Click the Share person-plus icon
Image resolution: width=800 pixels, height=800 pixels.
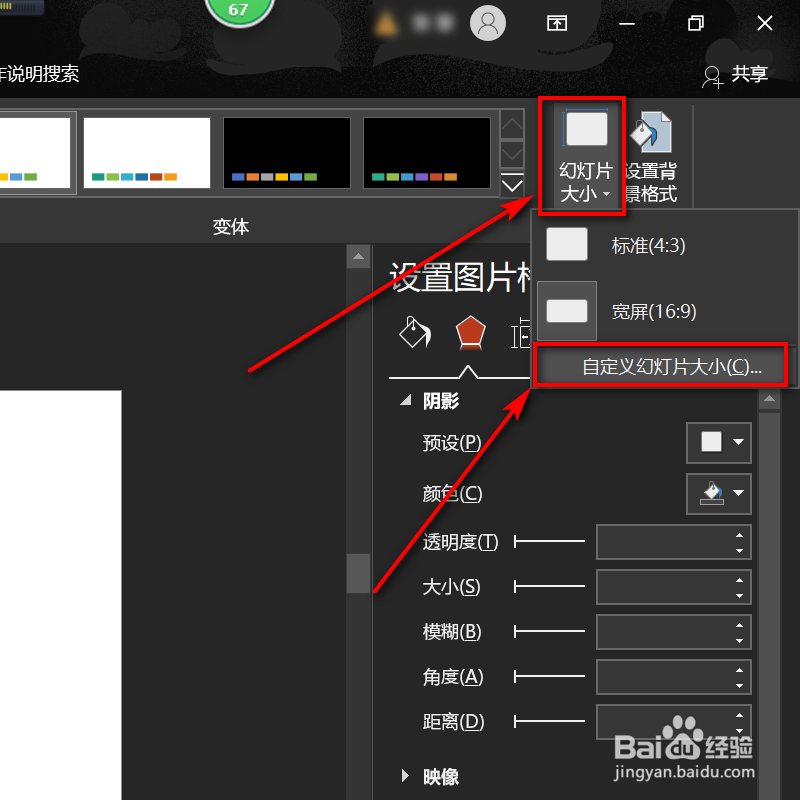click(x=712, y=77)
